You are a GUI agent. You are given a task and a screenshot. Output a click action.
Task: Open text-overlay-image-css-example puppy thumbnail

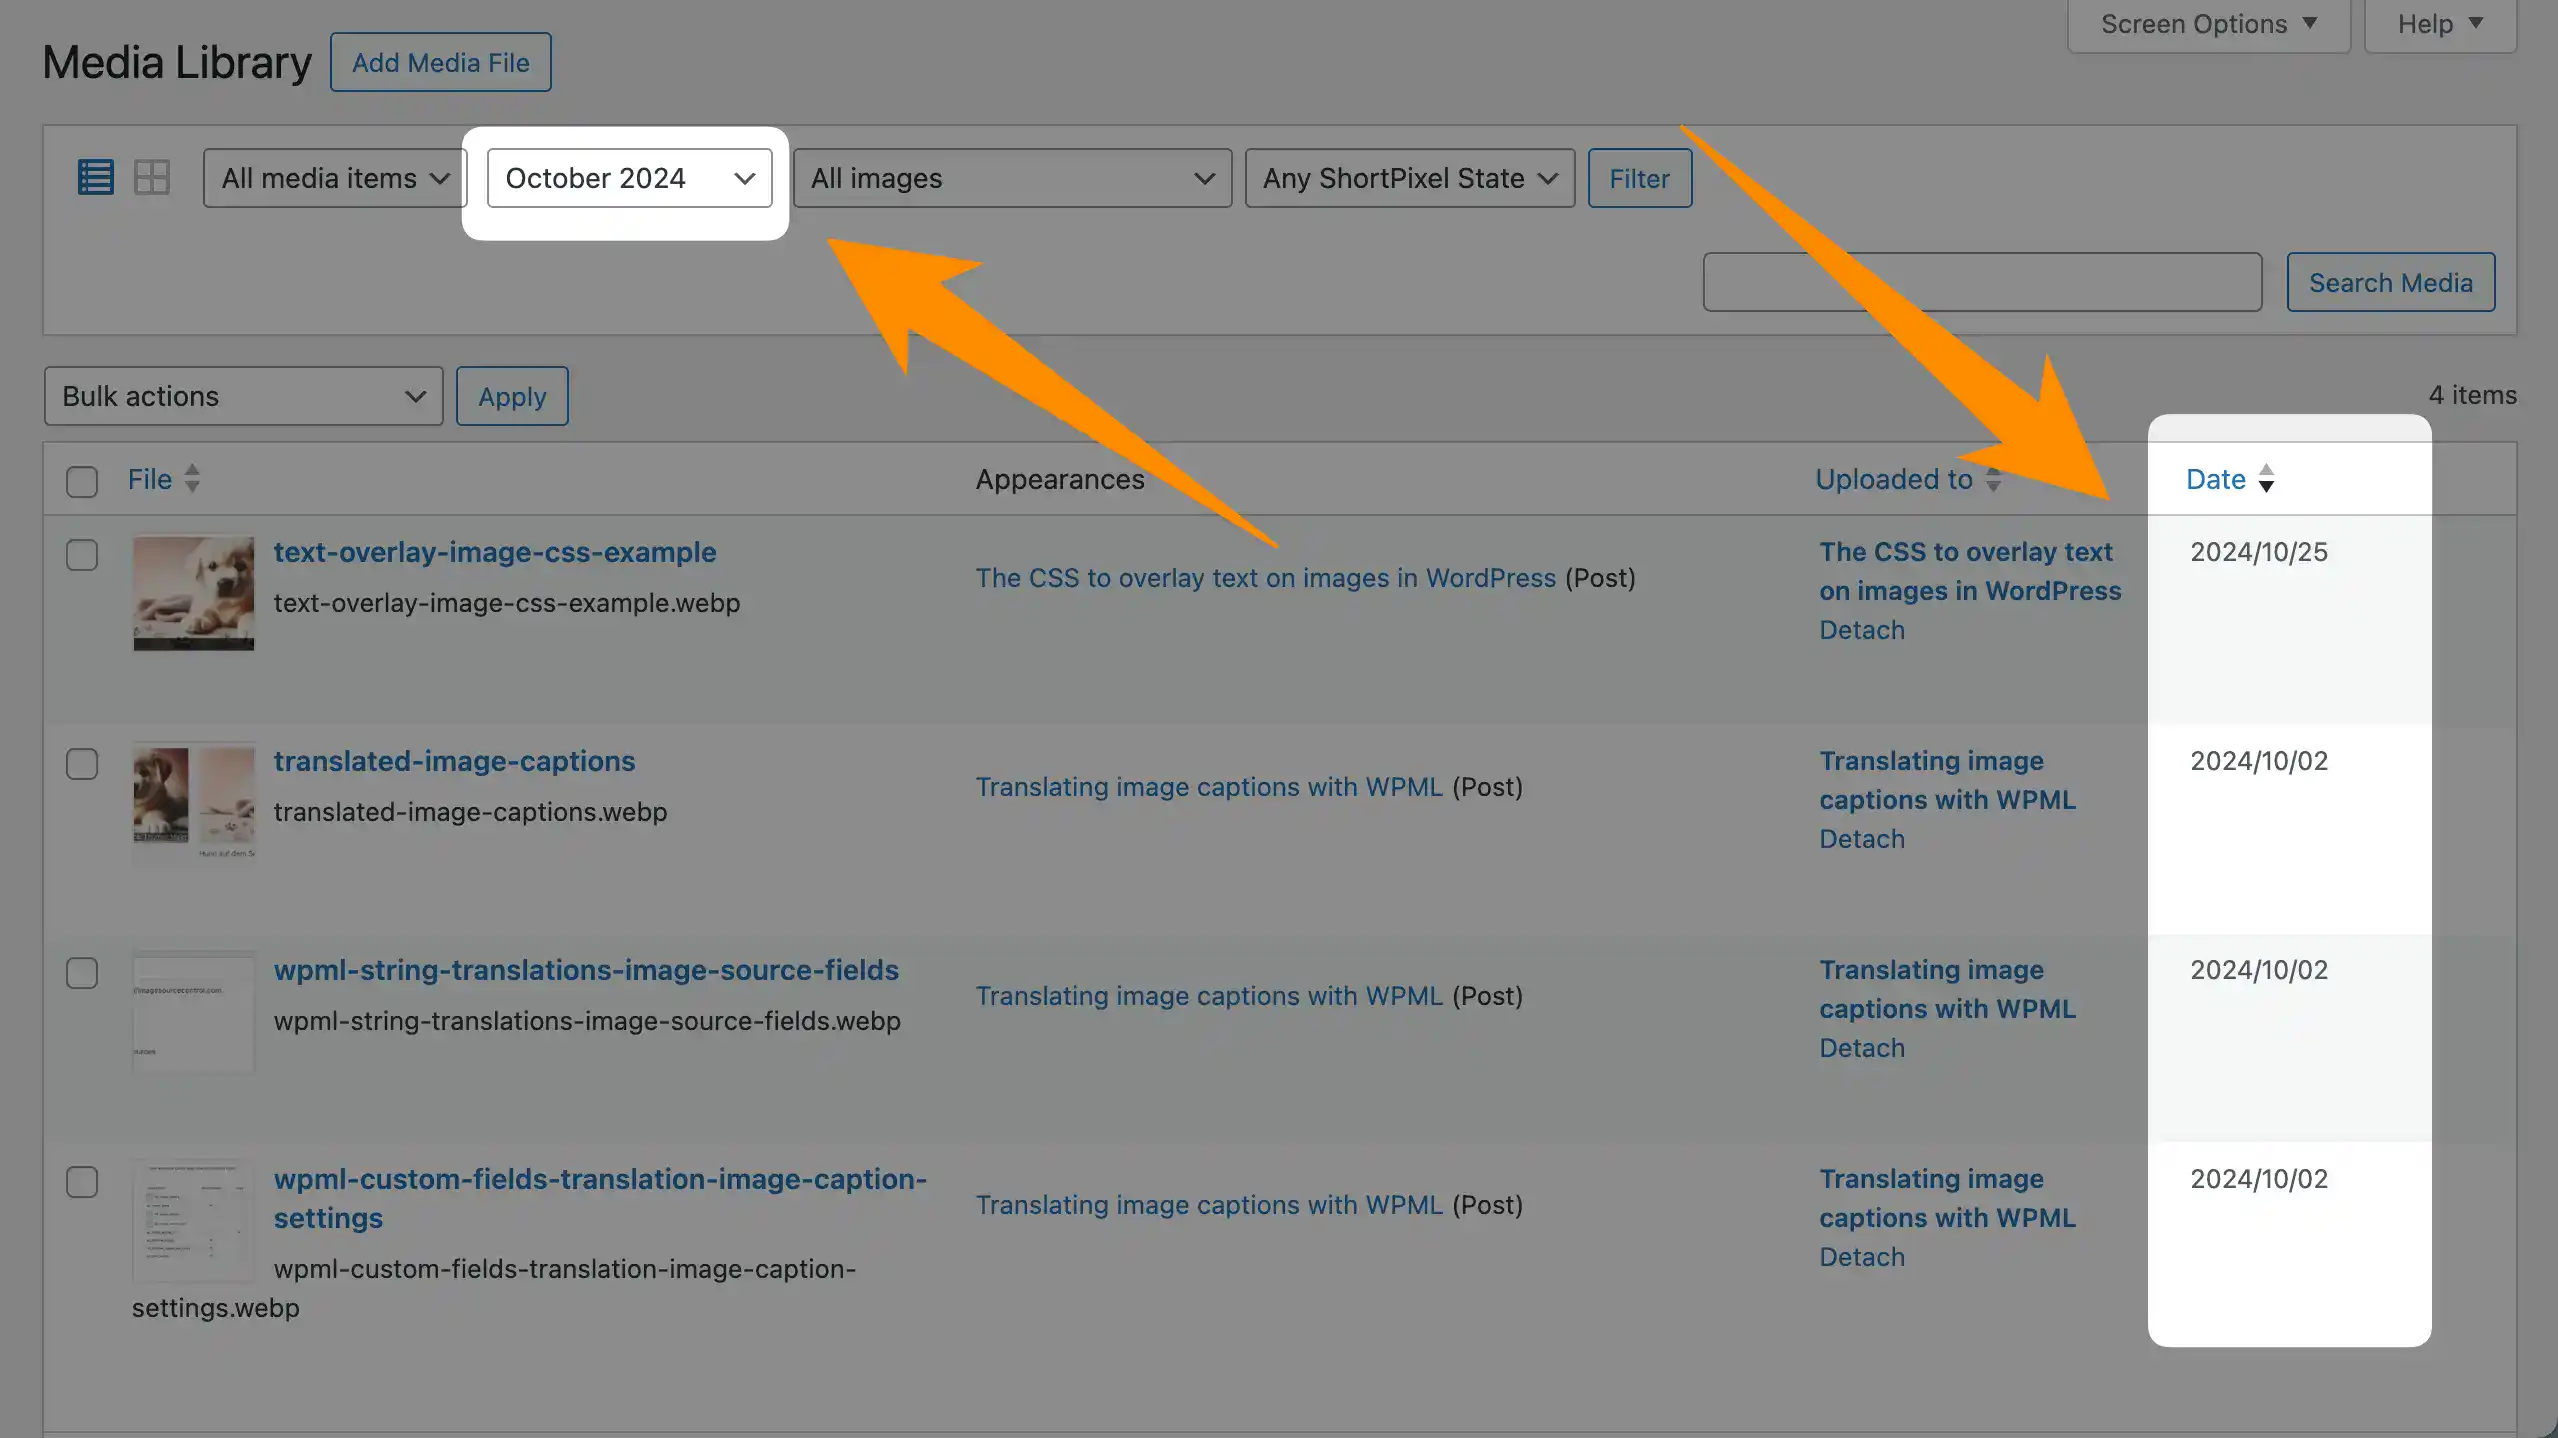click(194, 593)
